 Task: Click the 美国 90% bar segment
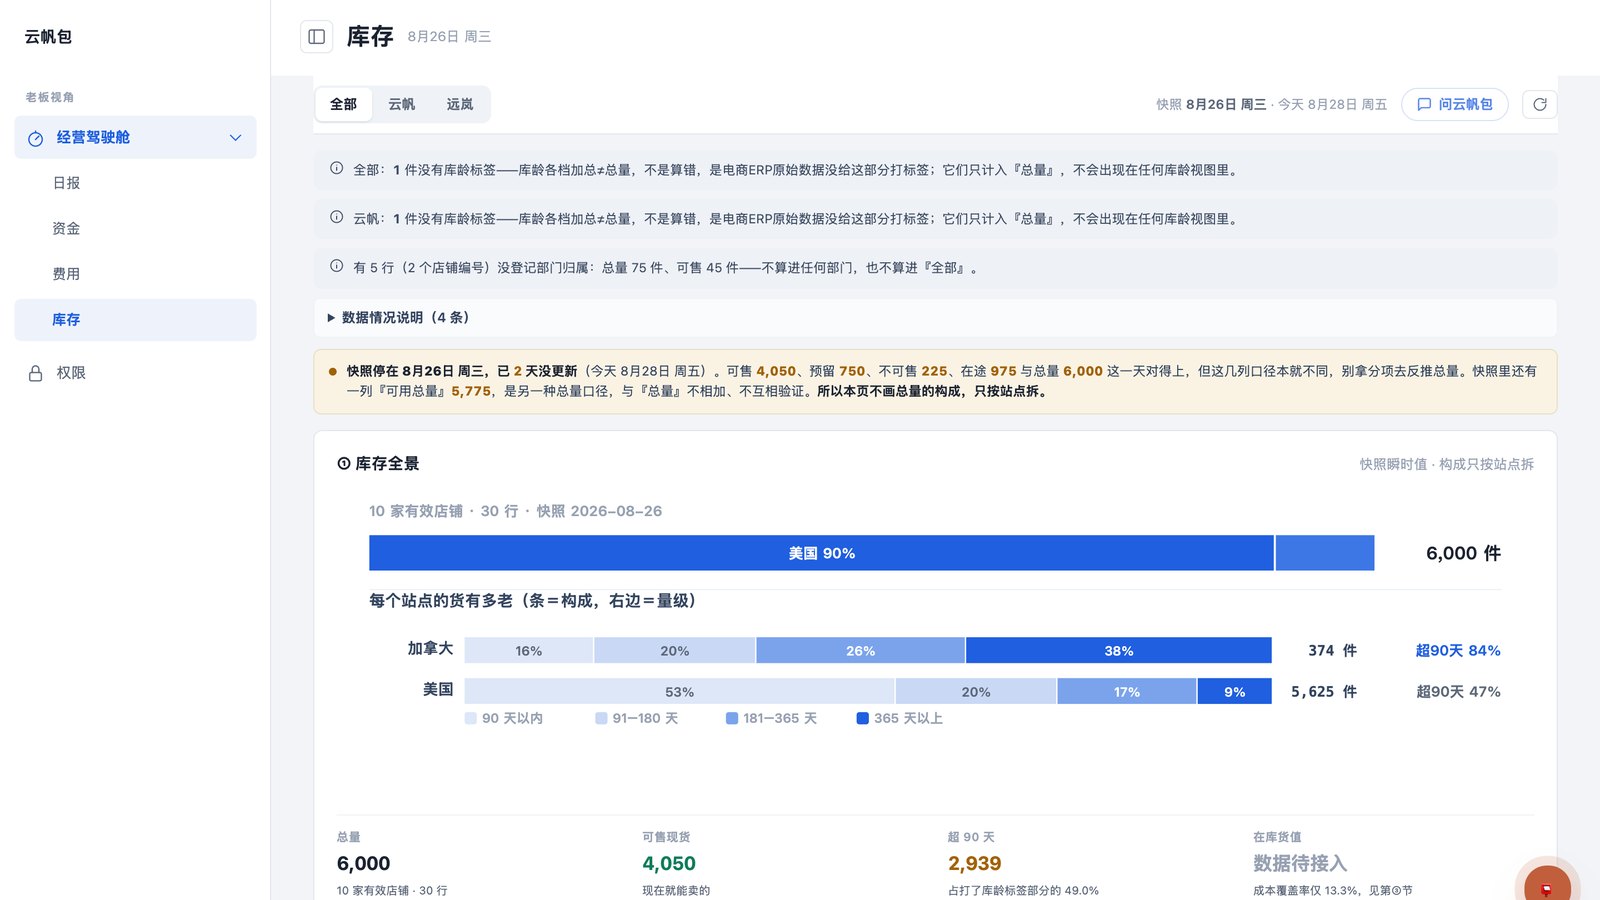[822, 553]
